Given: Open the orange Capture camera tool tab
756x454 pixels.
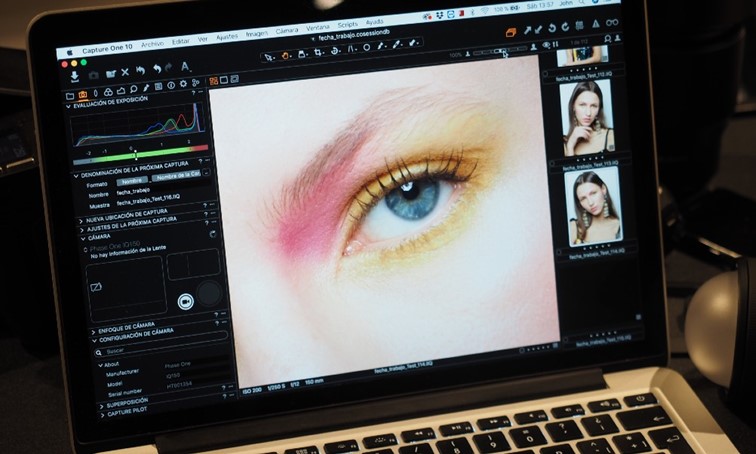Looking at the screenshot, I should pyautogui.click(x=83, y=94).
